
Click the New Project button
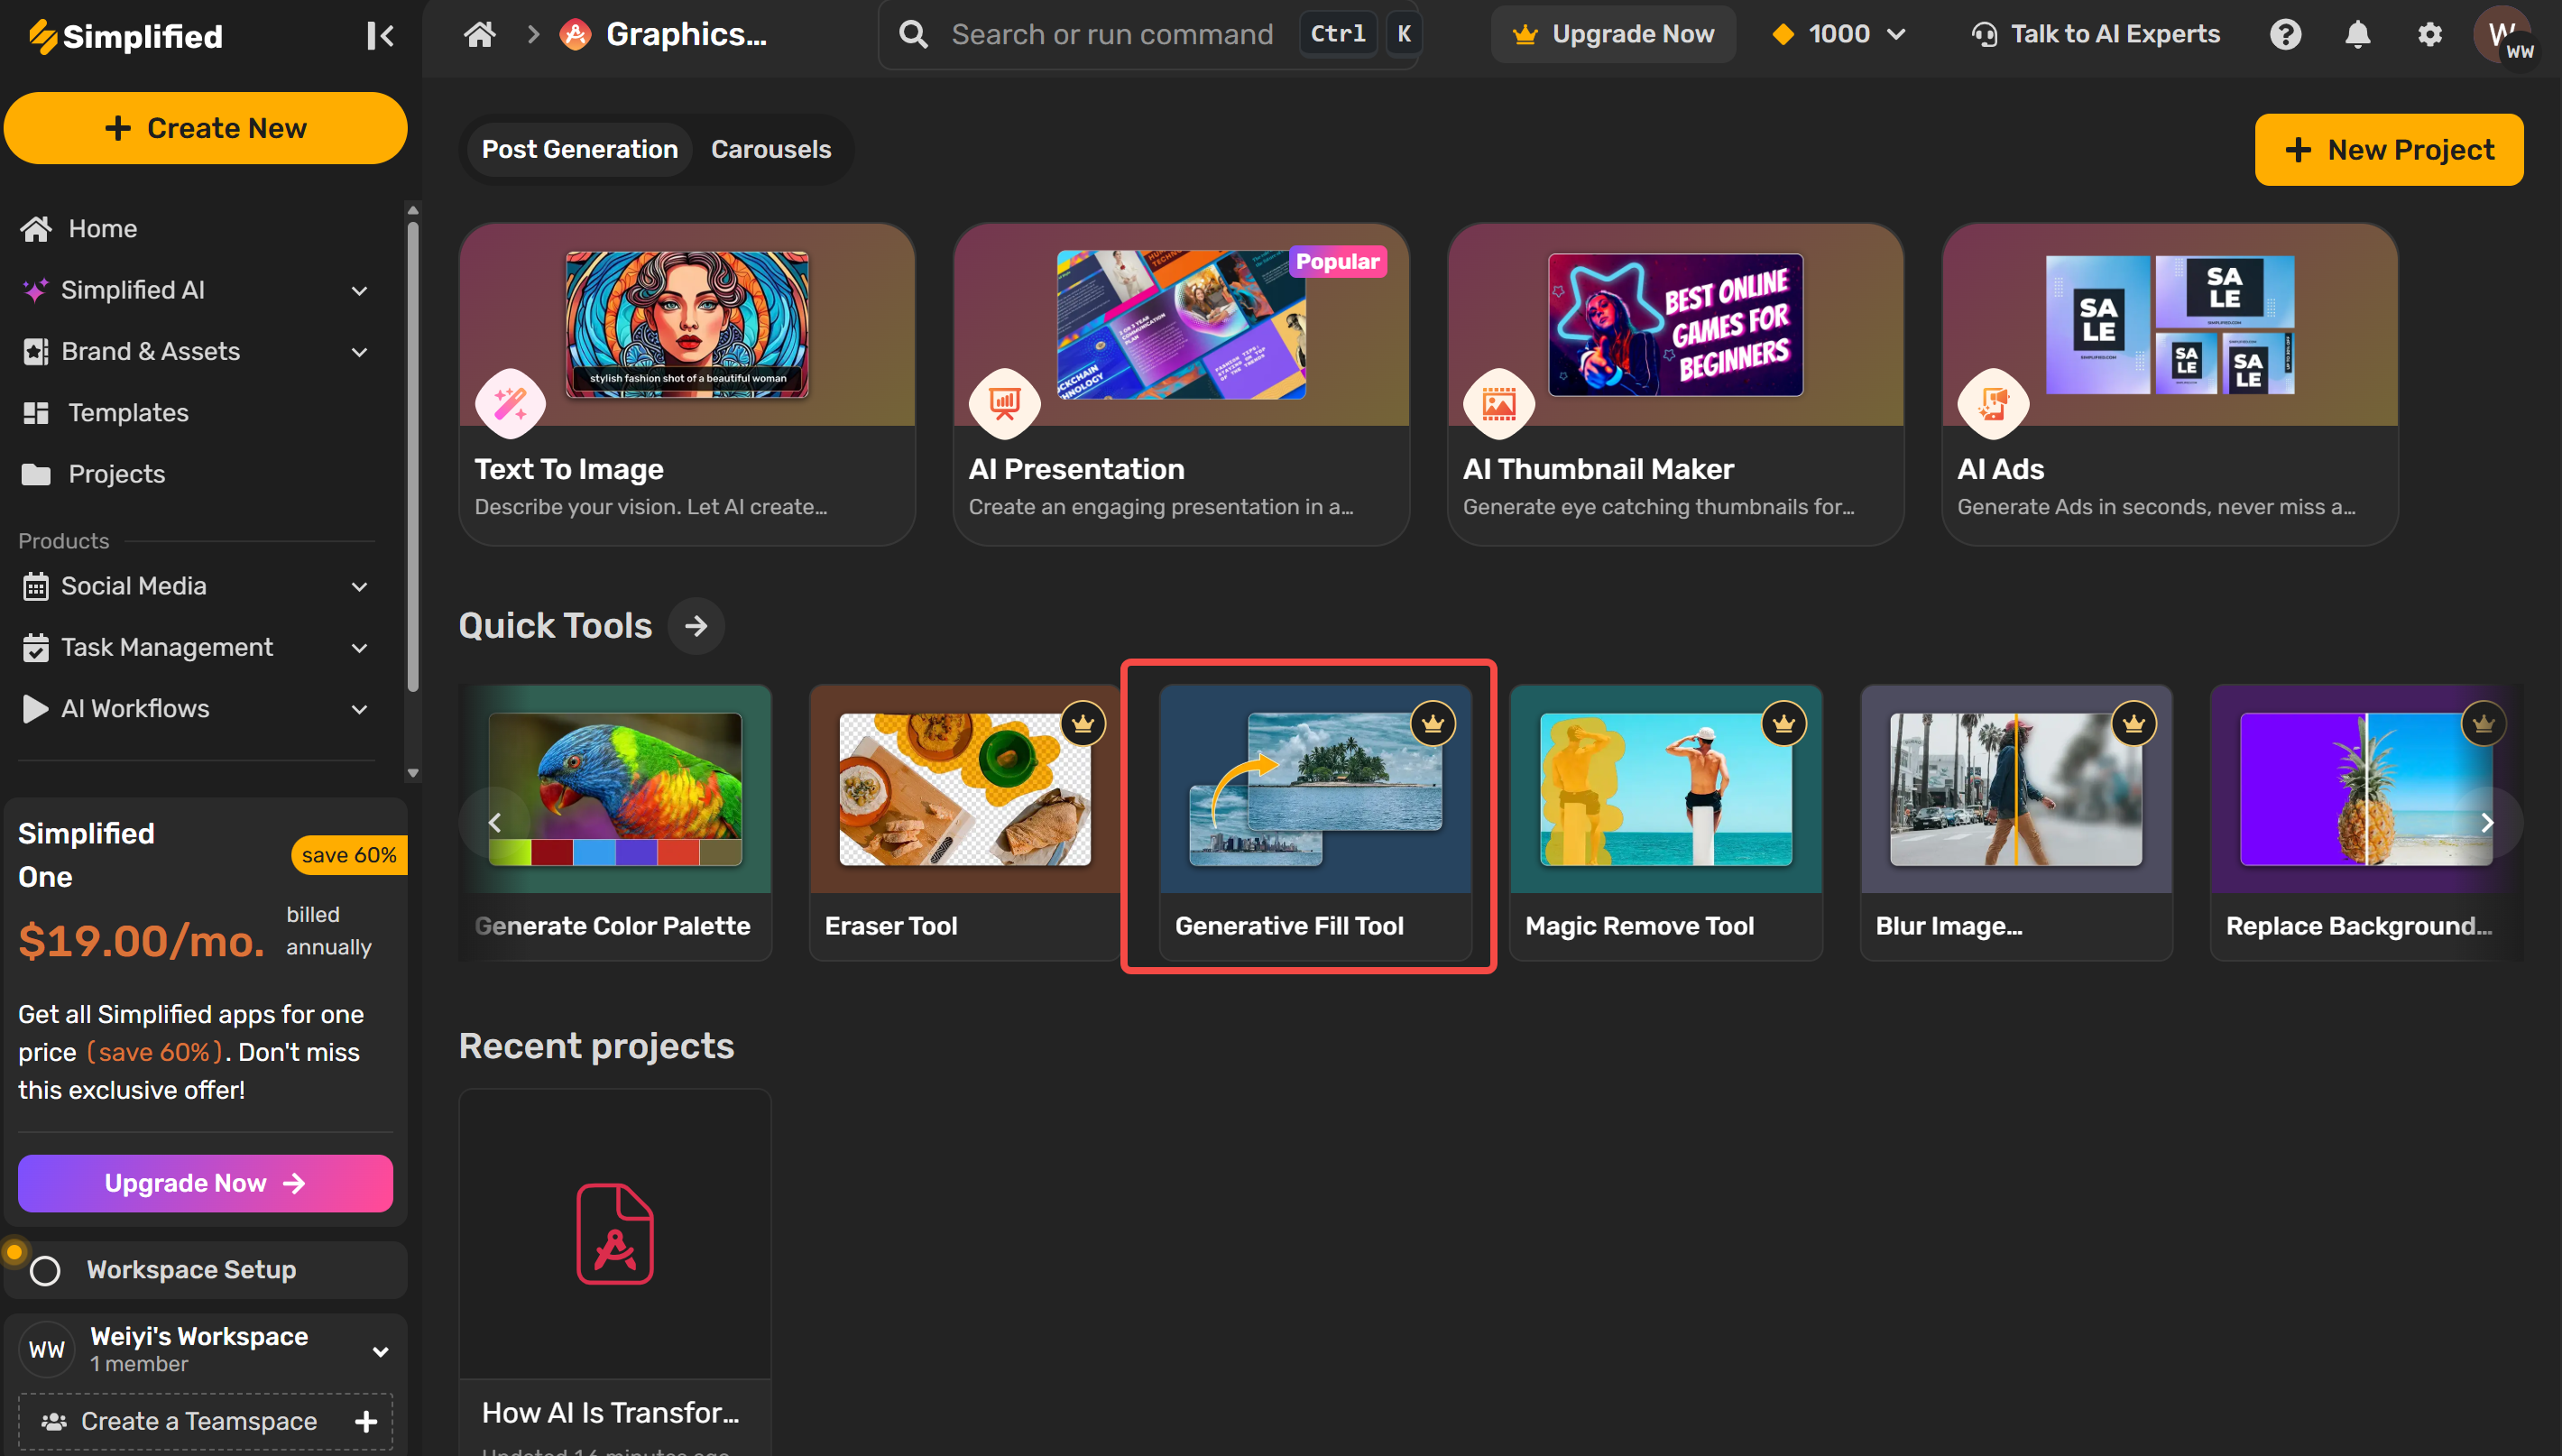coord(2388,150)
